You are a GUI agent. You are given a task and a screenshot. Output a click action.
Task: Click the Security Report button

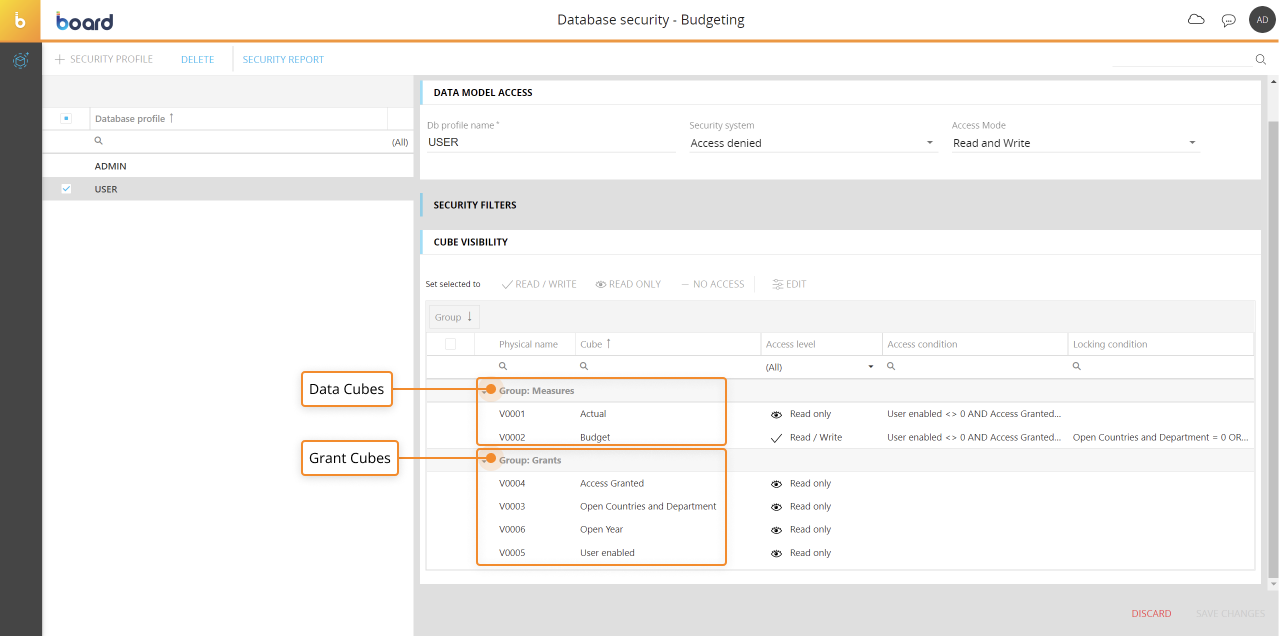(x=283, y=60)
